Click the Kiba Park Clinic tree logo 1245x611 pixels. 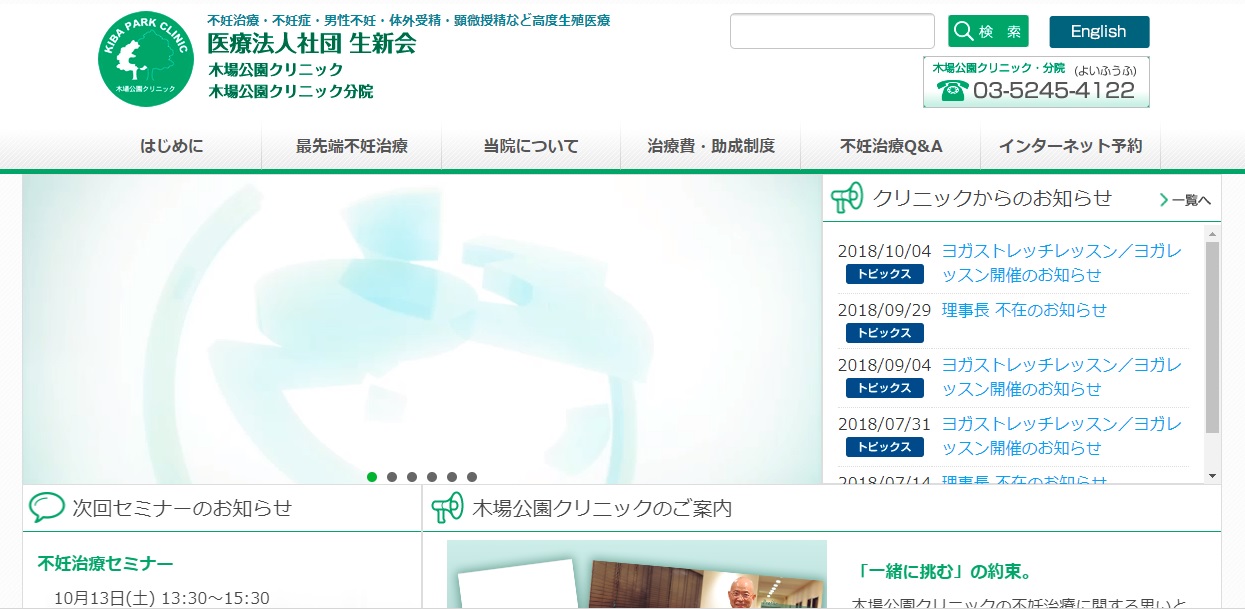click(x=145, y=60)
